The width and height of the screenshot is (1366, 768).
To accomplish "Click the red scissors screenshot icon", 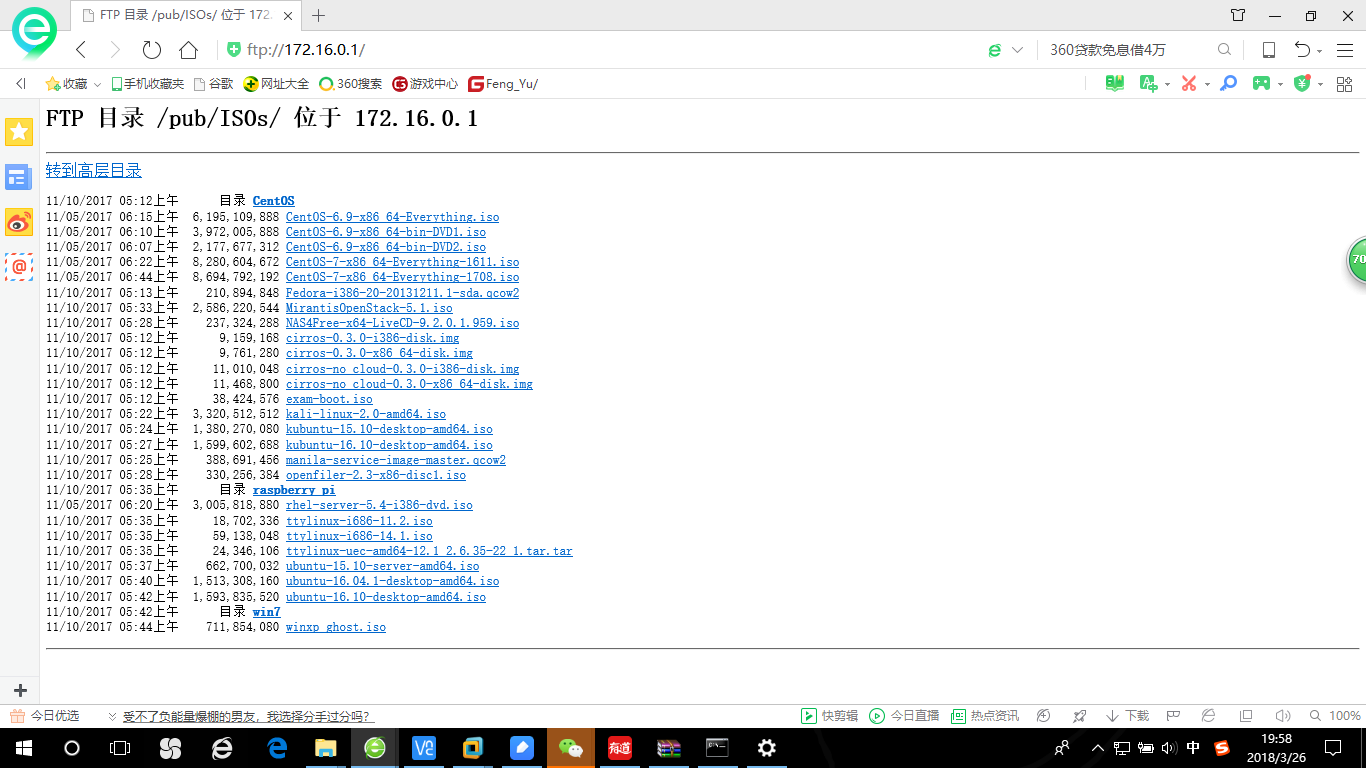I will (1188, 84).
